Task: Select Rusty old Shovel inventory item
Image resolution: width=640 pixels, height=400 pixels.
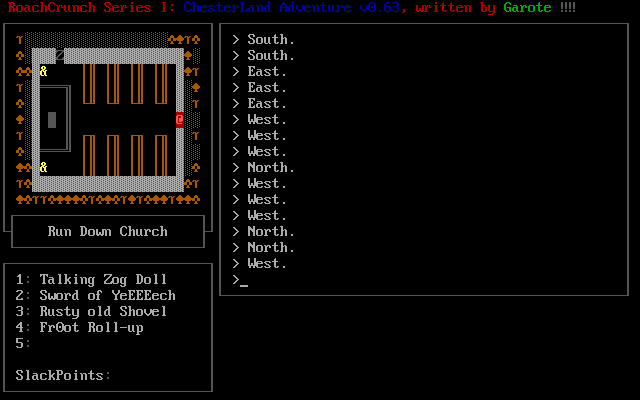Action: click(x=103, y=311)
